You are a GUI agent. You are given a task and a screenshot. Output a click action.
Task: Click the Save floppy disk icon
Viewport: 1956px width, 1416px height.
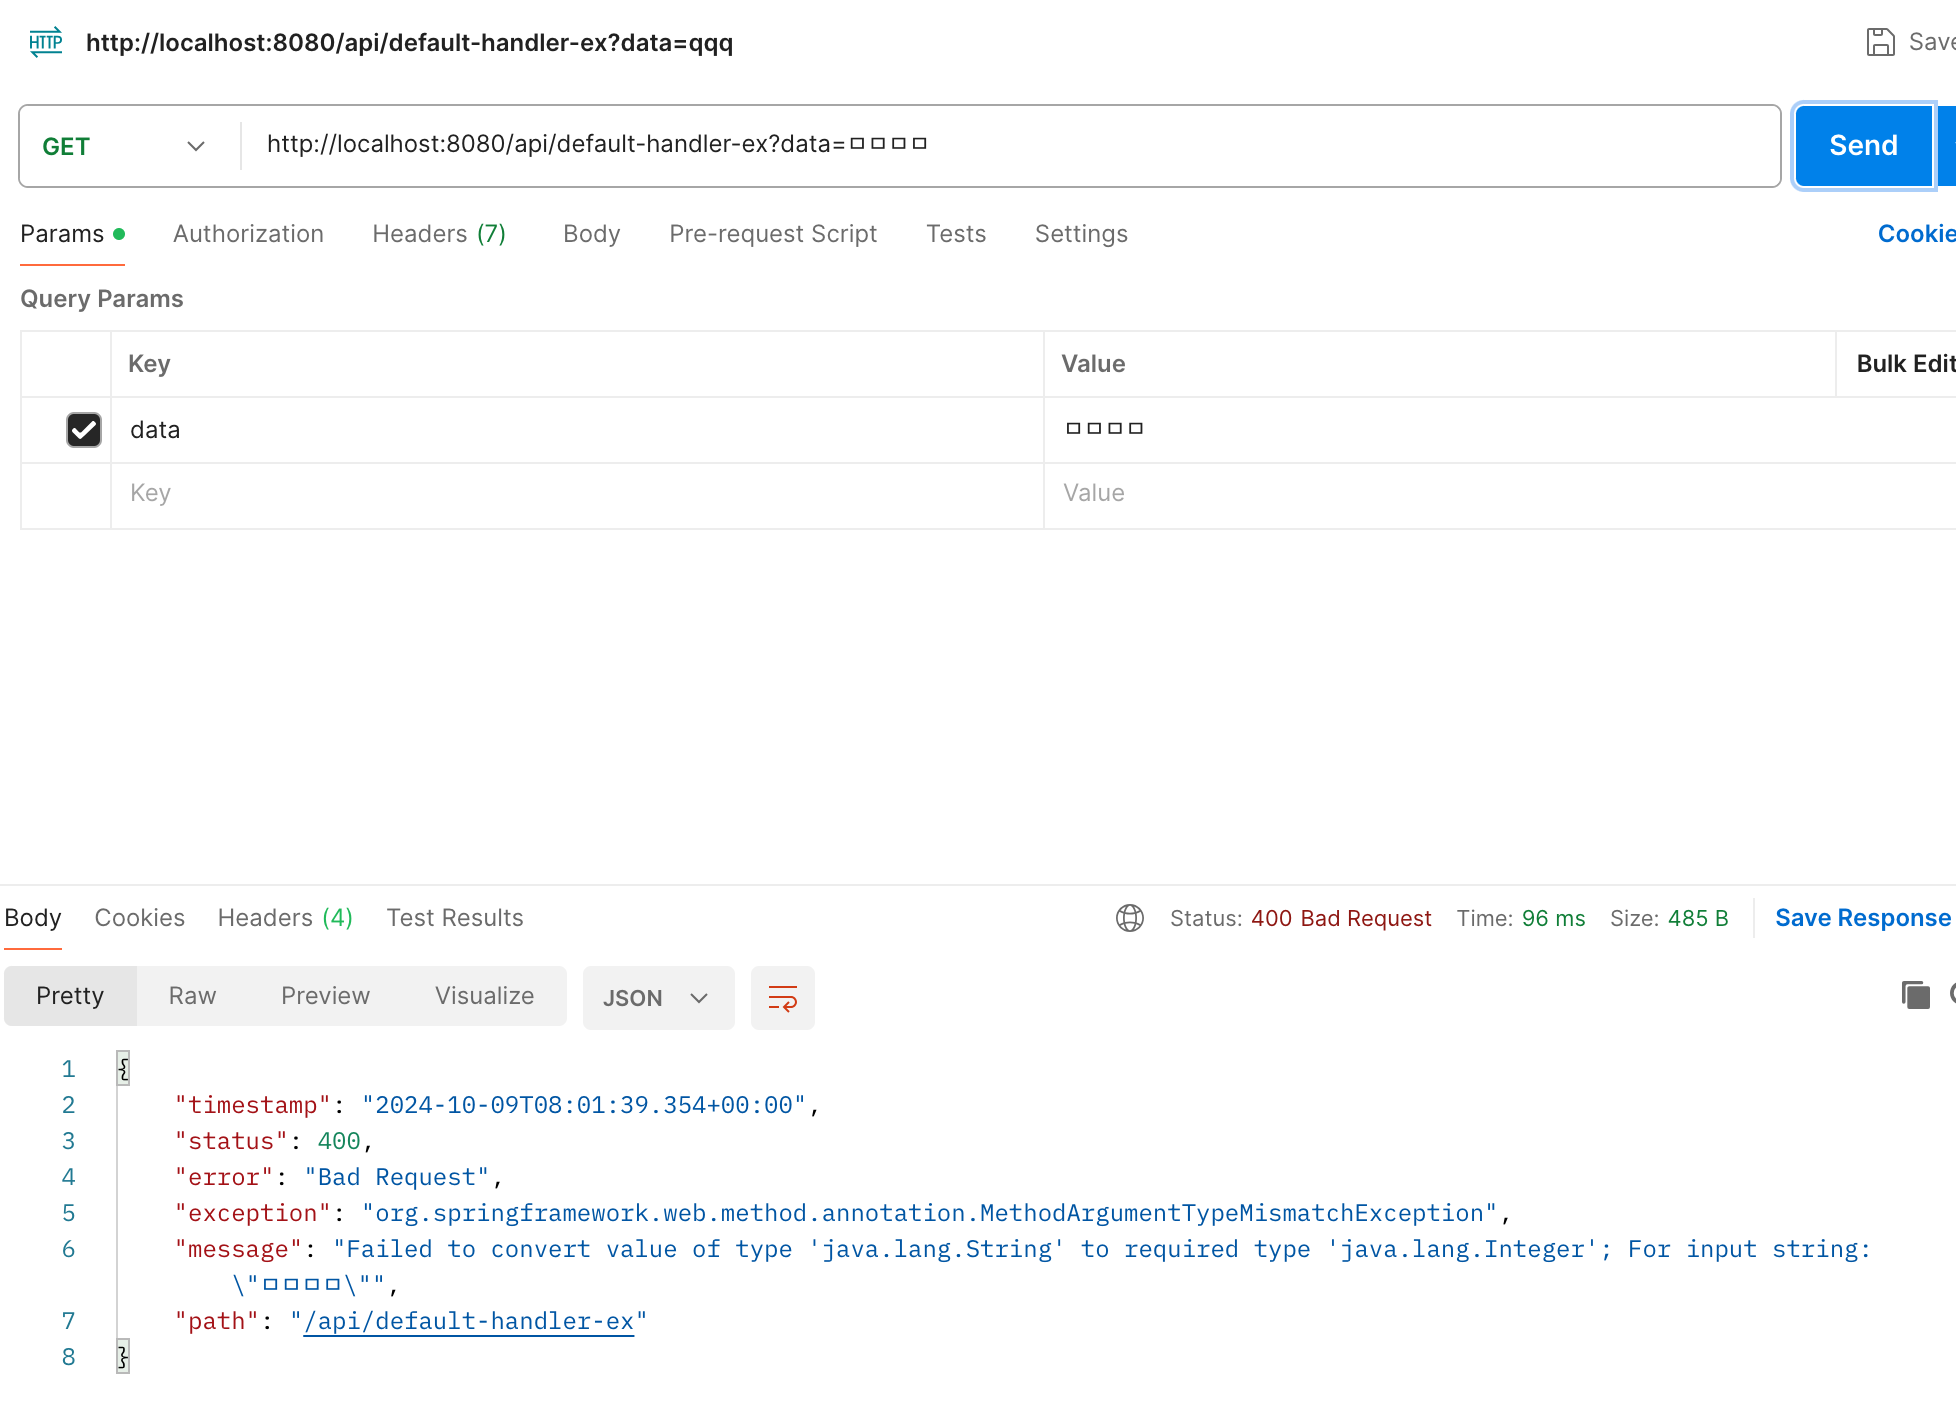pos(1880,42)
